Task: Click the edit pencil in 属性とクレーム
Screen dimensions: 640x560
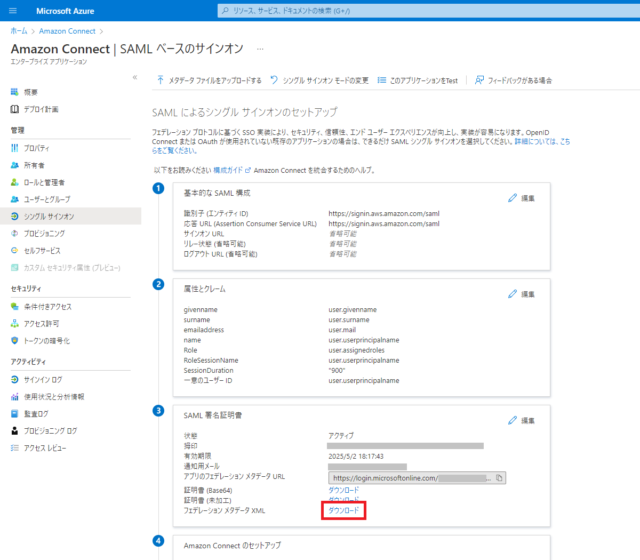Action: coord(512,294)
